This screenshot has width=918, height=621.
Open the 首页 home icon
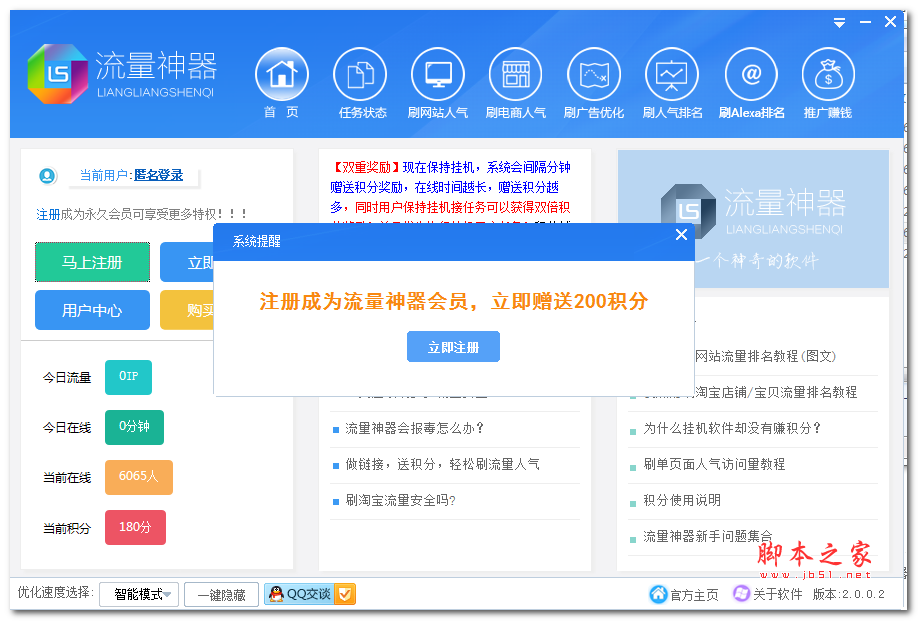point(281,74)
